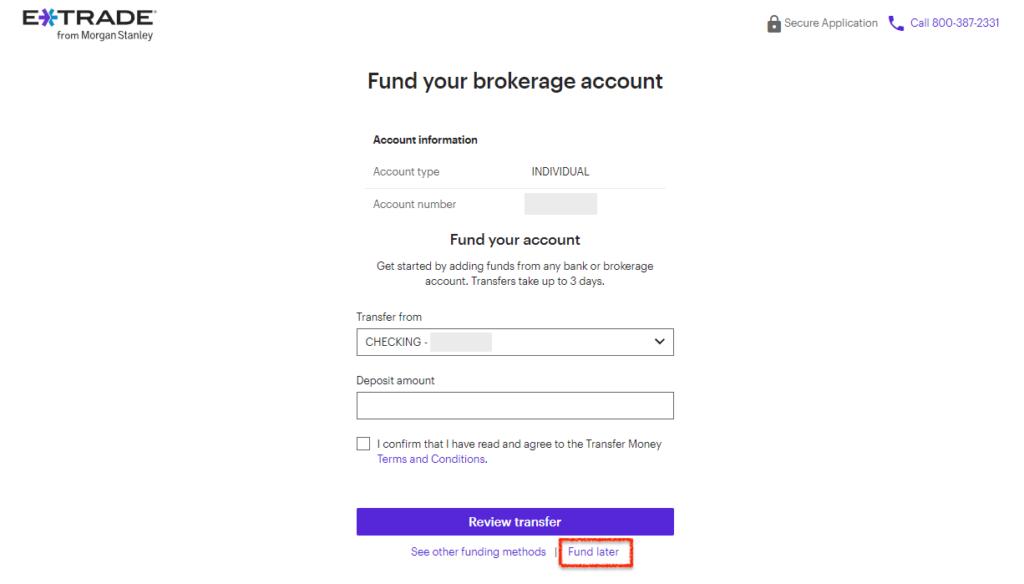Click the masked account number field
This screenshot has width=1024, height=584.
tap(560, 204)
